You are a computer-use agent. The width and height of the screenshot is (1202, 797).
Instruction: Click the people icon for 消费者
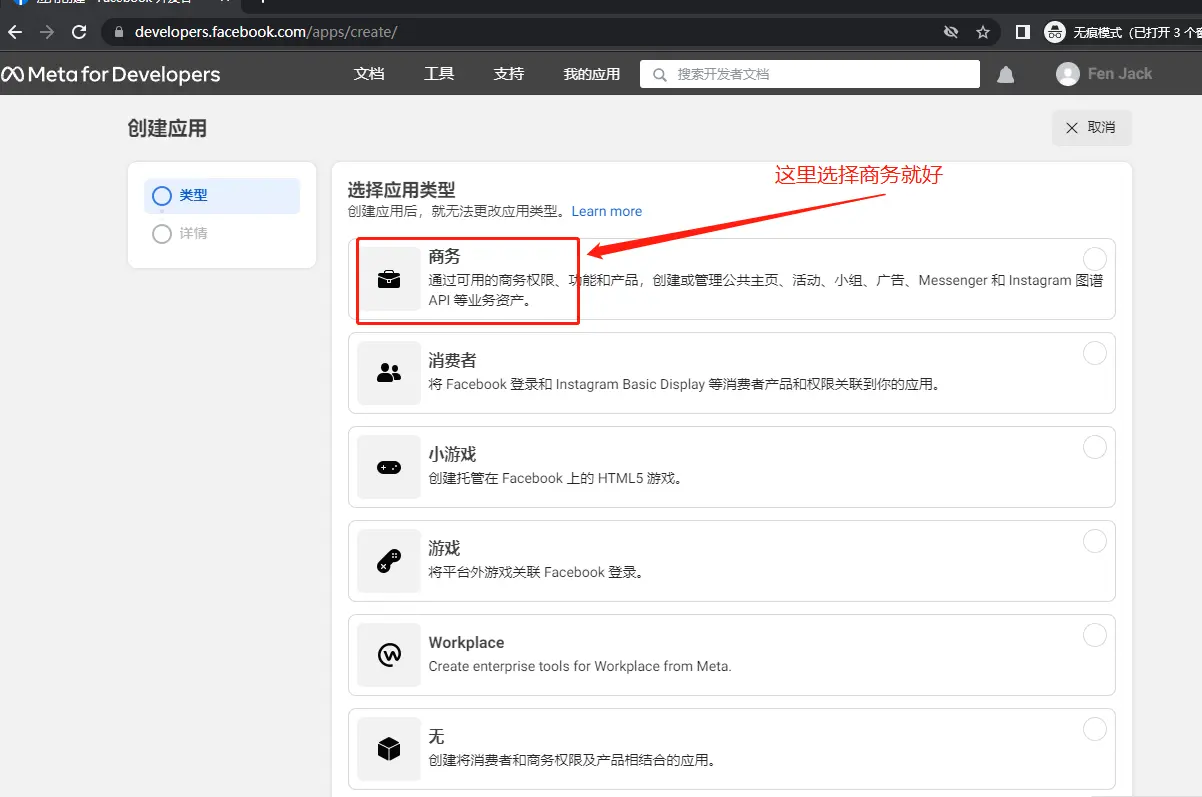tap(389, 373)
